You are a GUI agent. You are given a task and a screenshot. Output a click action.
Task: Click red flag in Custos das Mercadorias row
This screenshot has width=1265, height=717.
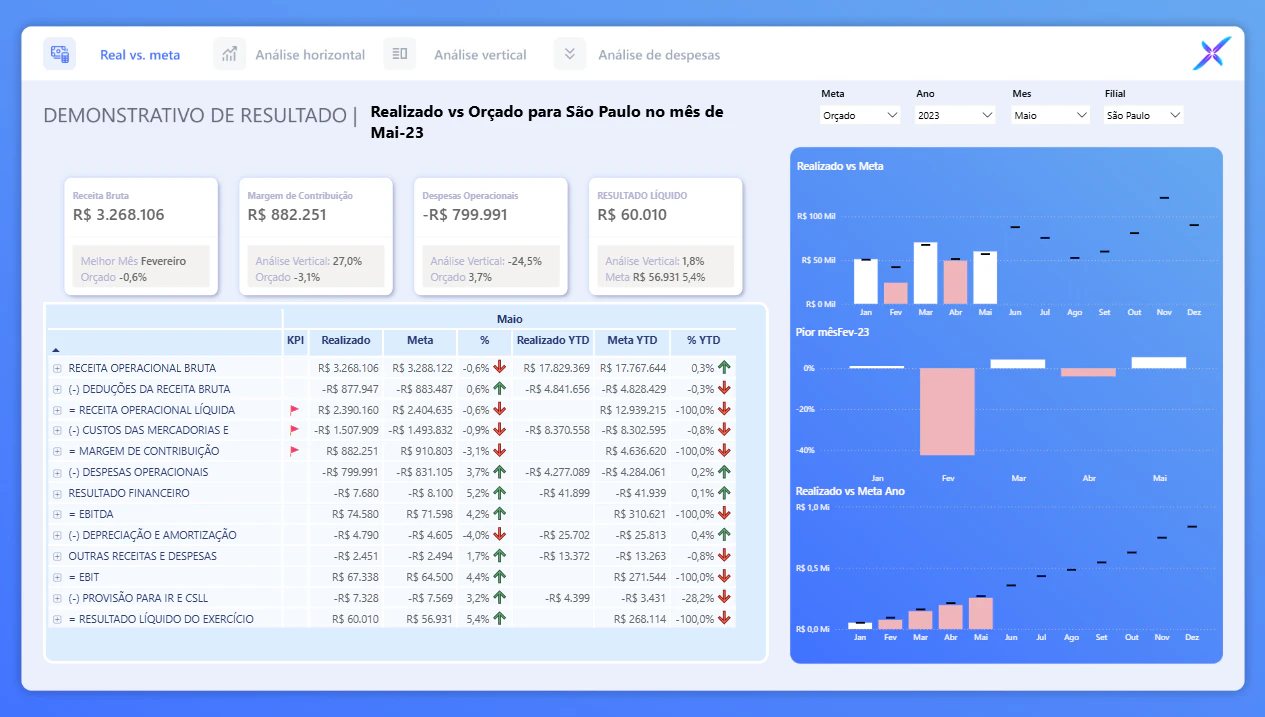tap(294, 430)
